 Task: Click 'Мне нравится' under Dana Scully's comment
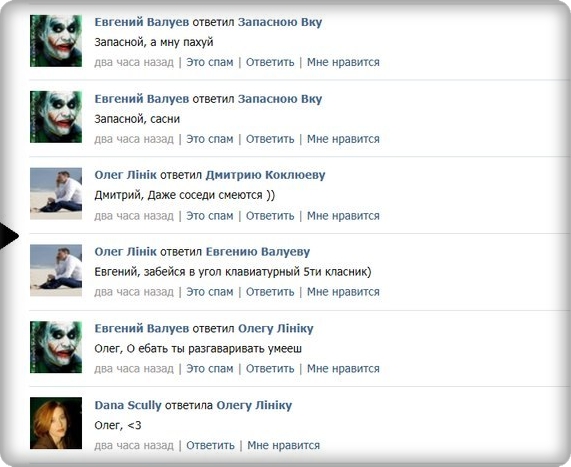(283, 445)
